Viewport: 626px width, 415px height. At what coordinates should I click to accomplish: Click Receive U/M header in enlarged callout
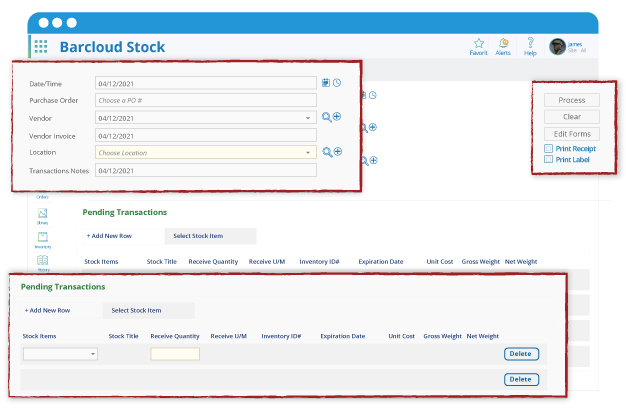228,336
